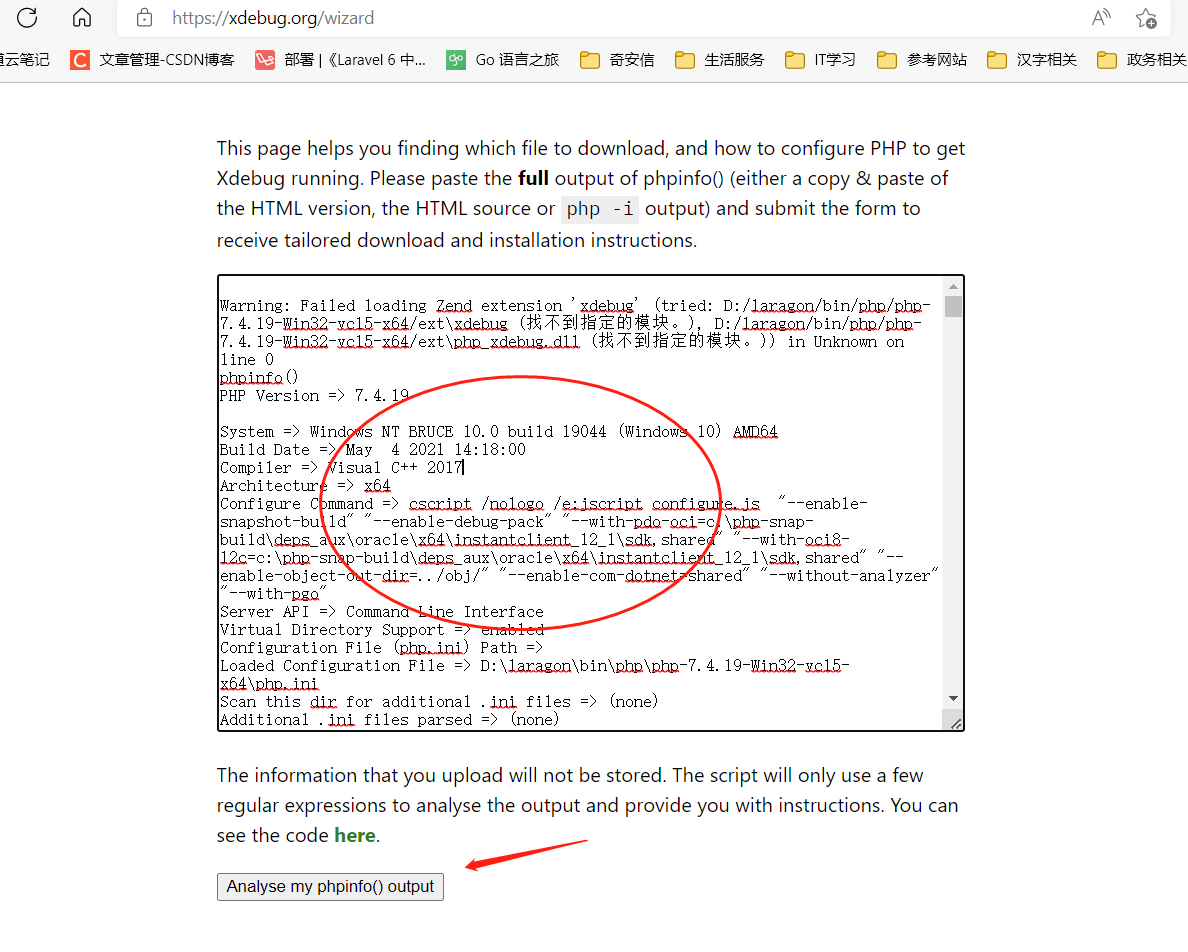Open the 政务相关 bookmarks folder
Screen dimensions: 1188x952
pos(1141,60)
